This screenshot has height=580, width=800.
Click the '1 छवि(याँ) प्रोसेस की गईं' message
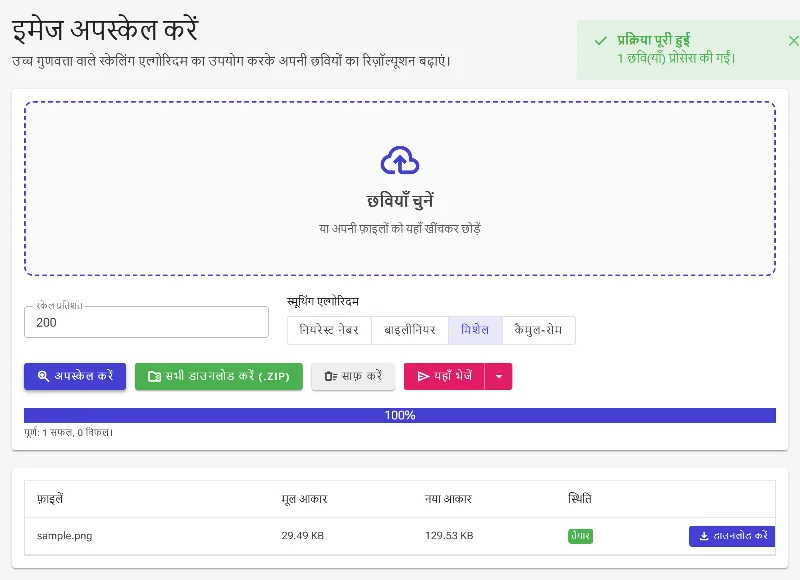tap(677, 58)
